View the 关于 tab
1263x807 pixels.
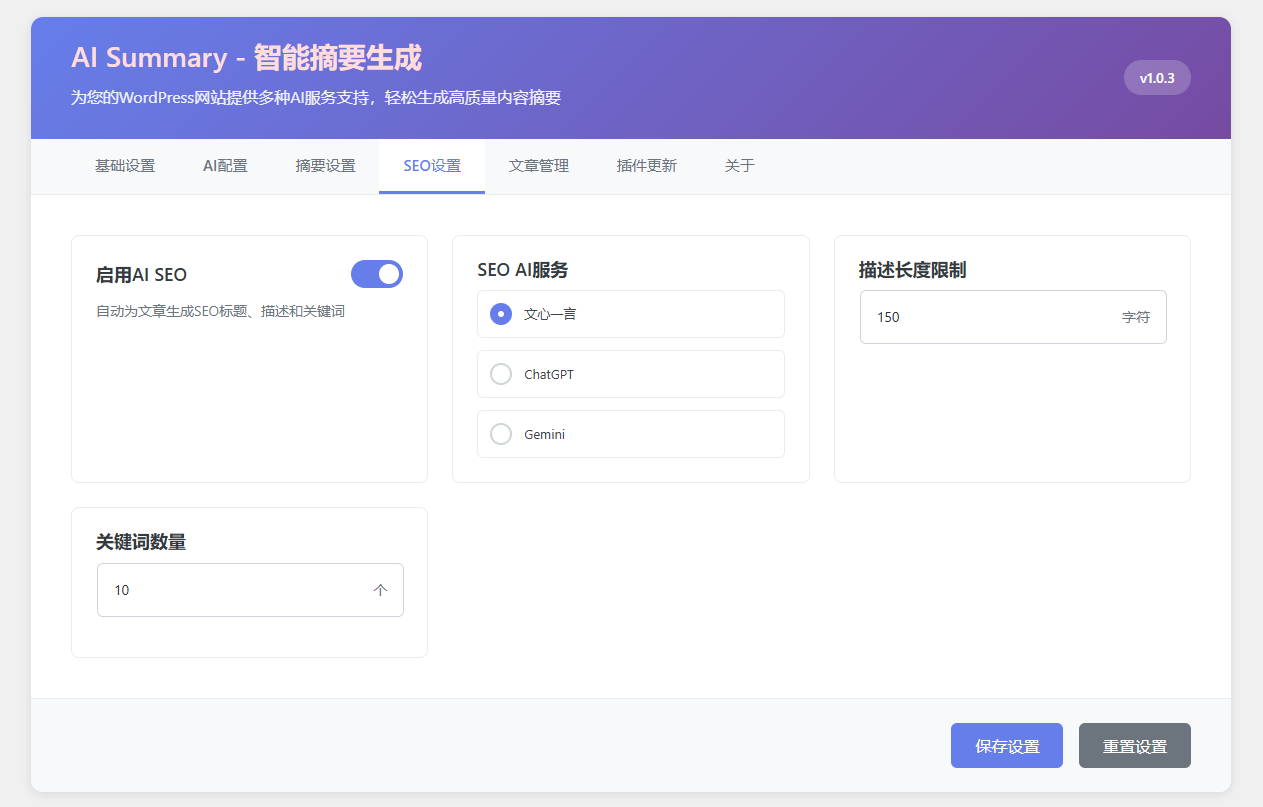point(739,166)
